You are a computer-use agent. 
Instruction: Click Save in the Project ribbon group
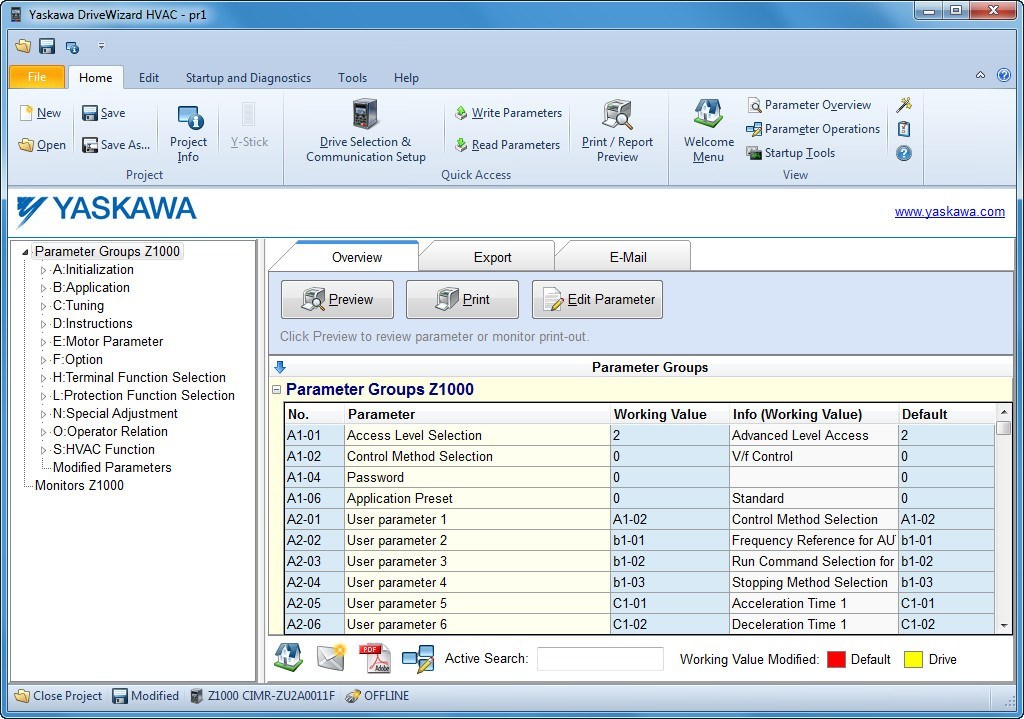click(x=104, y=113)
